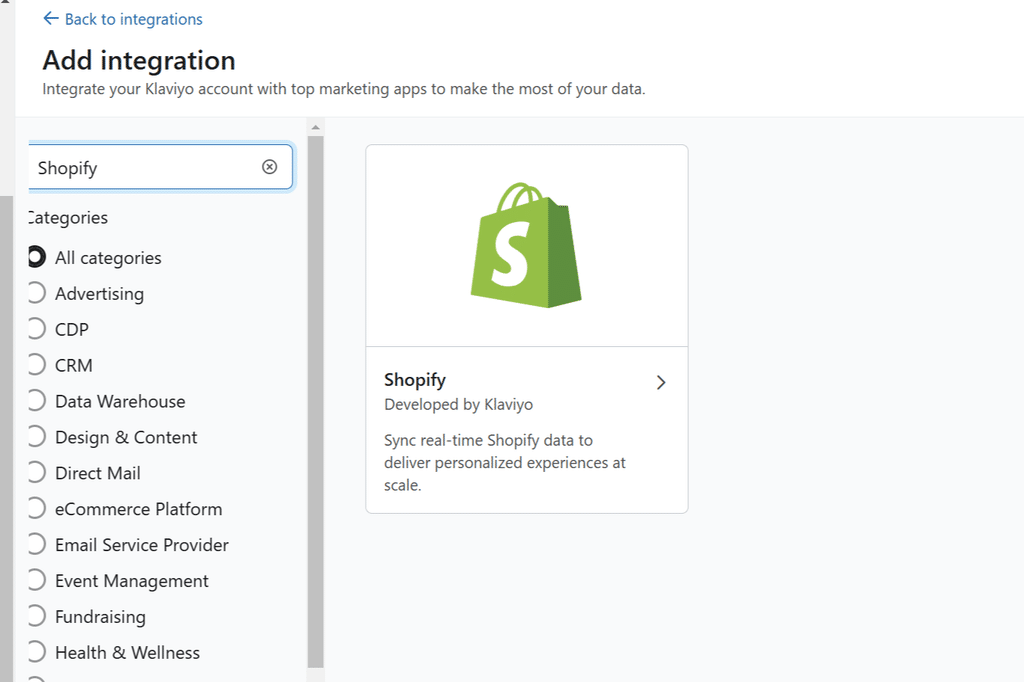Select the Advertising category option
The height and width of the screenshot is (682, 1024).
tap(36, 293)
